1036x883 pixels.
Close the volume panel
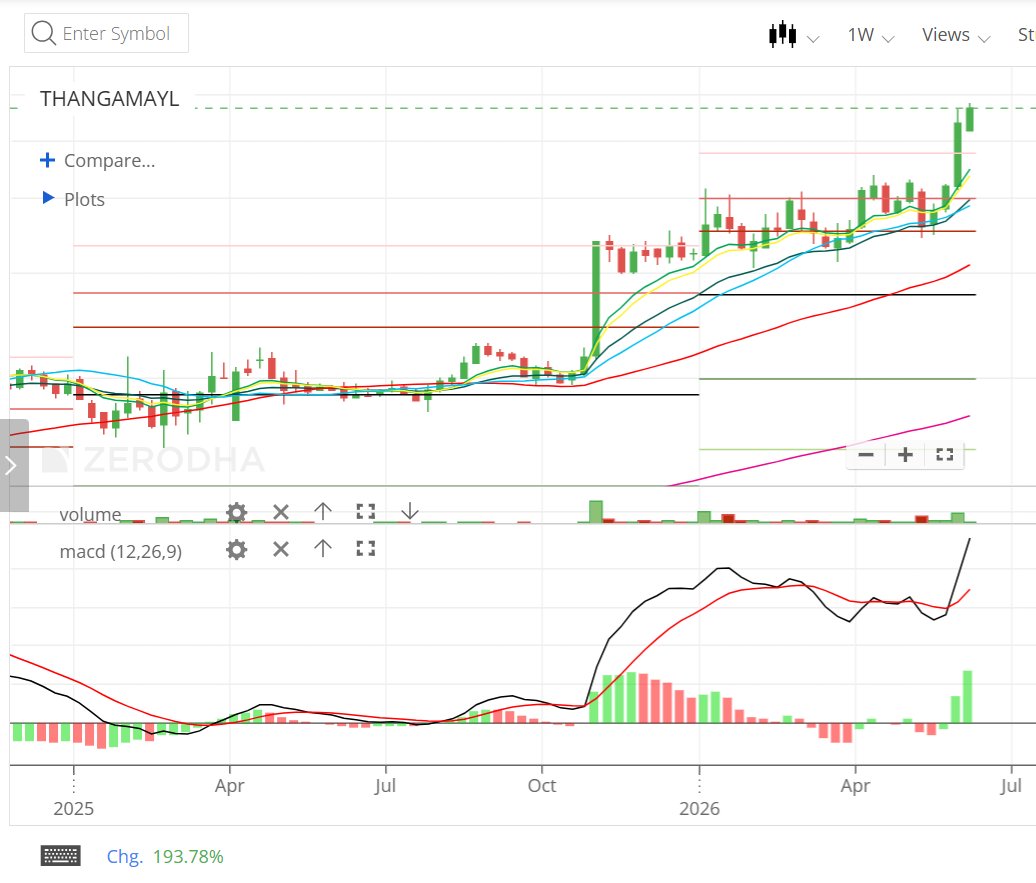pos(281,512)
